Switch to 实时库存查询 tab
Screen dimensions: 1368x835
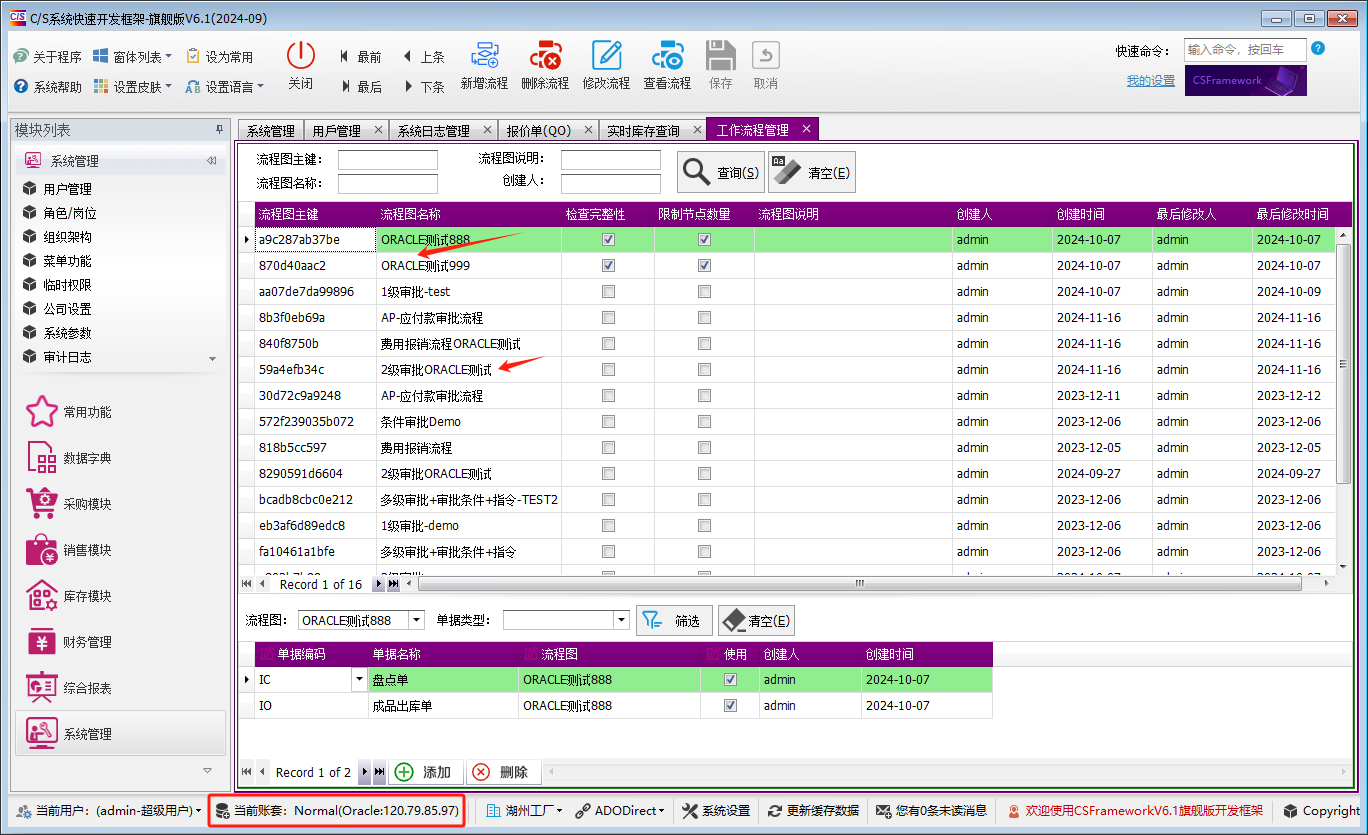643,131
